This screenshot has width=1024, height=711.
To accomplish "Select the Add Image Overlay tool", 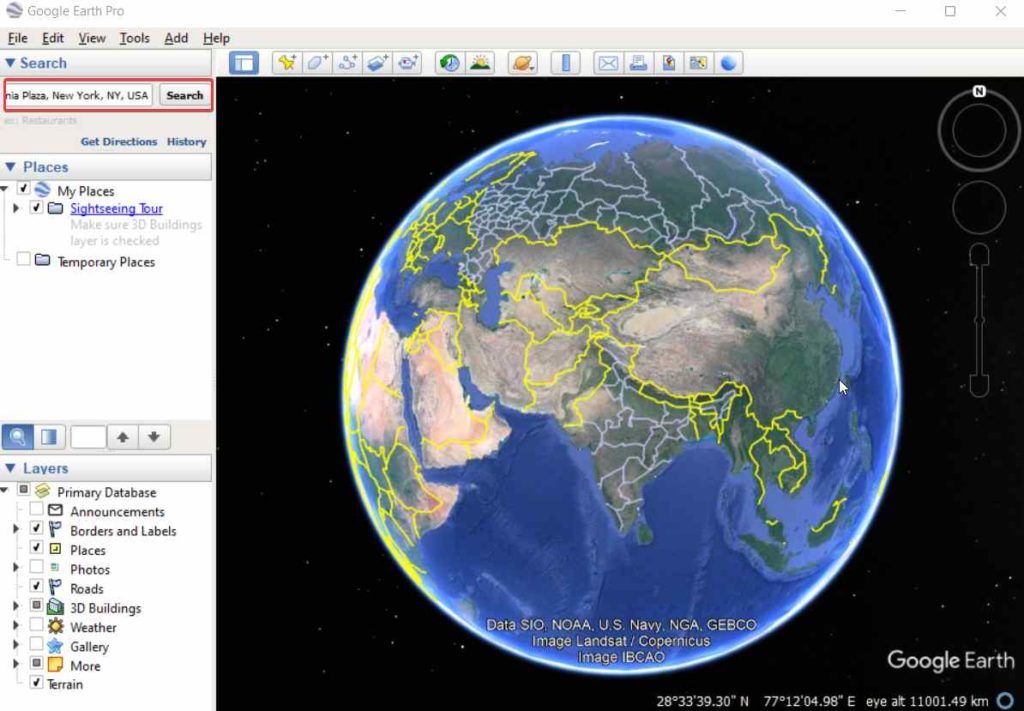I will click(377, 63).
